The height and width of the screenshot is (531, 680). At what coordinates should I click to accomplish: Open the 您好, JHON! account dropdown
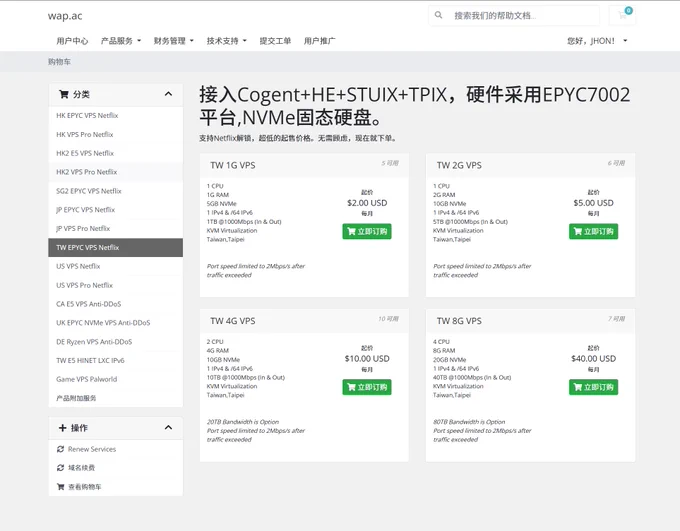tap(597, 41)
